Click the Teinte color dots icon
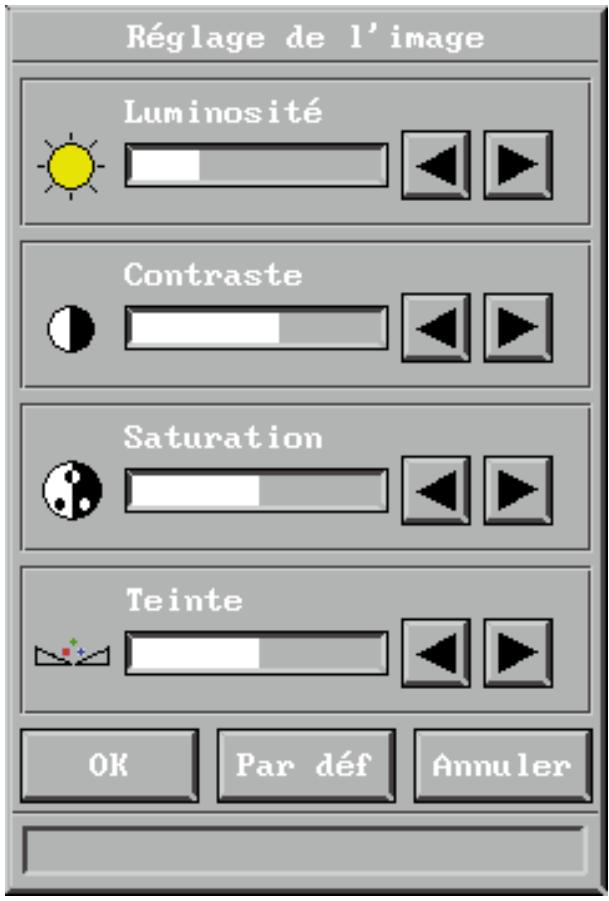This screenshot has height=901, width=609. 72,652
